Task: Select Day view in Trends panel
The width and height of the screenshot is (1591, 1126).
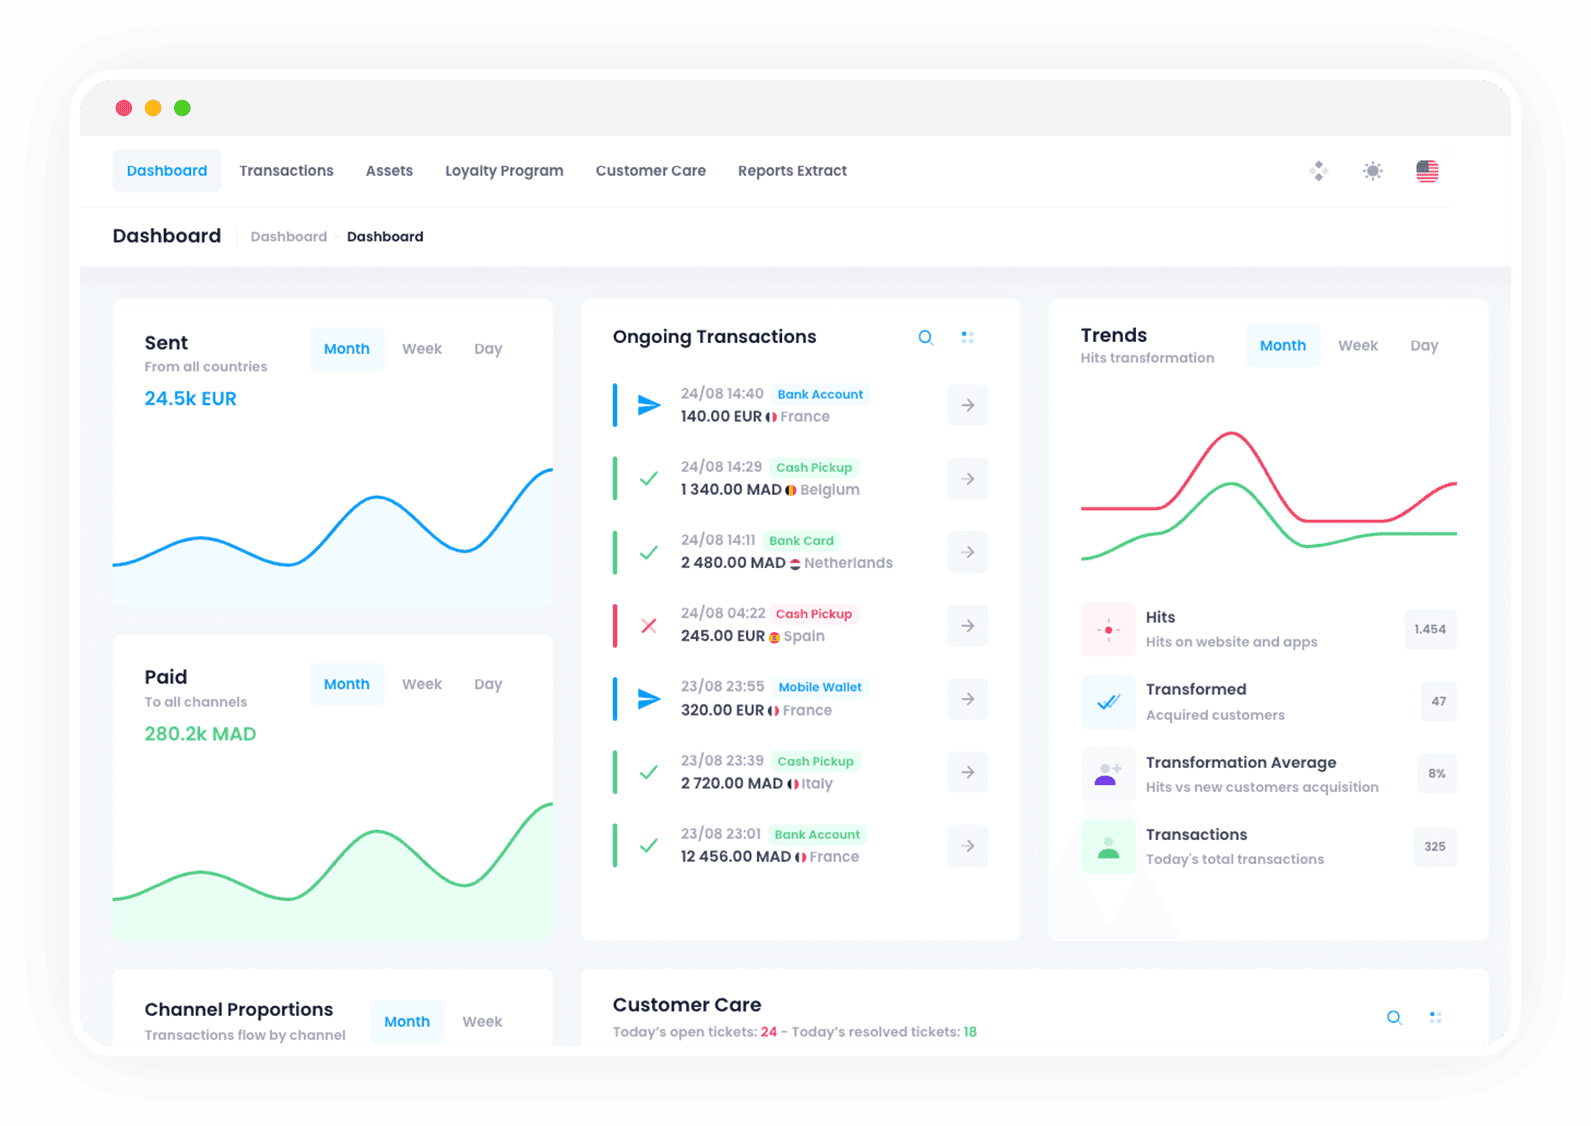Action: [x=1424, y=346]
